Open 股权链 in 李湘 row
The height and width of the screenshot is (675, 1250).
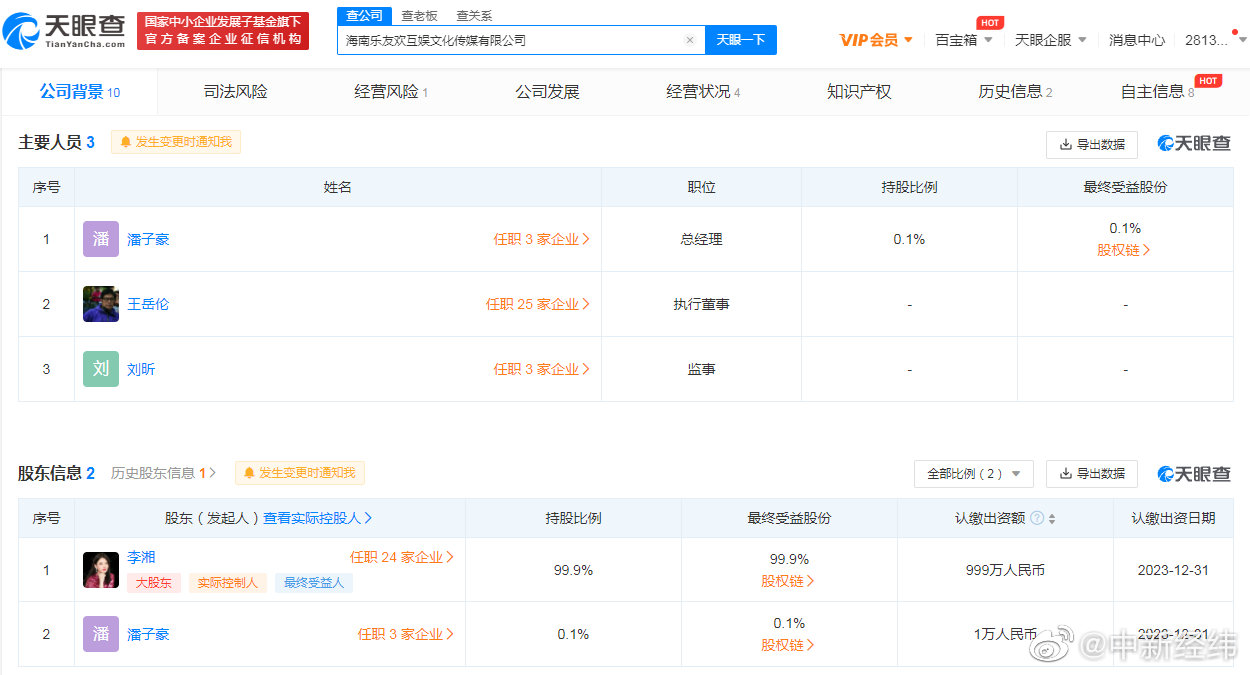[788, 581]
